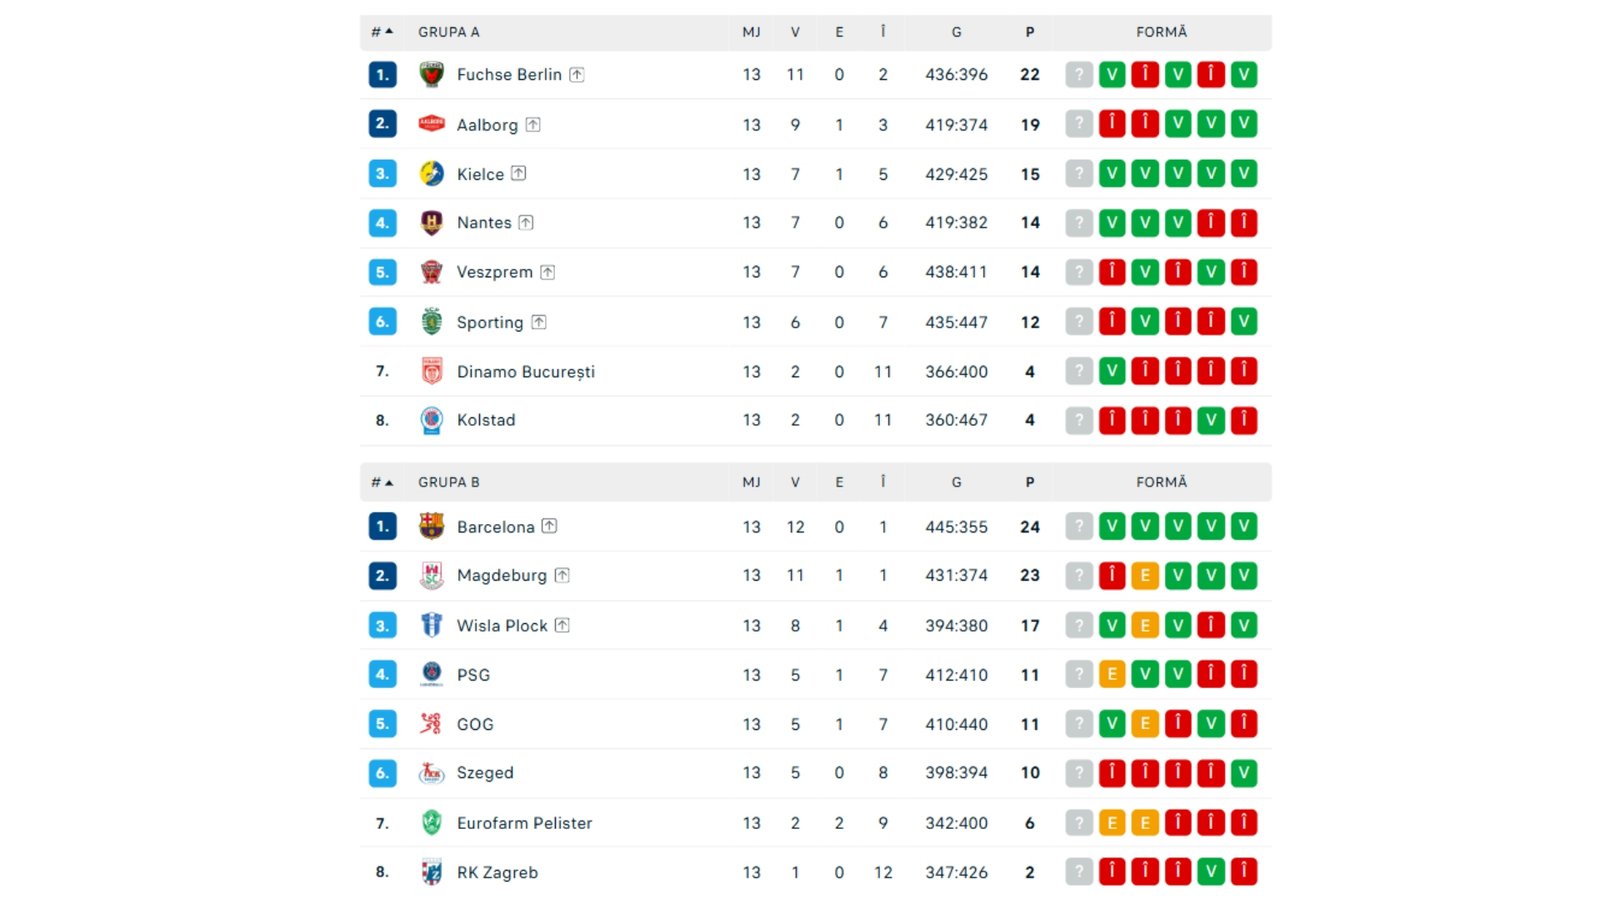Click the Veszprem team logo
Image resolution: width=1600 pixels, height=898 pixels.
[431, 272]
